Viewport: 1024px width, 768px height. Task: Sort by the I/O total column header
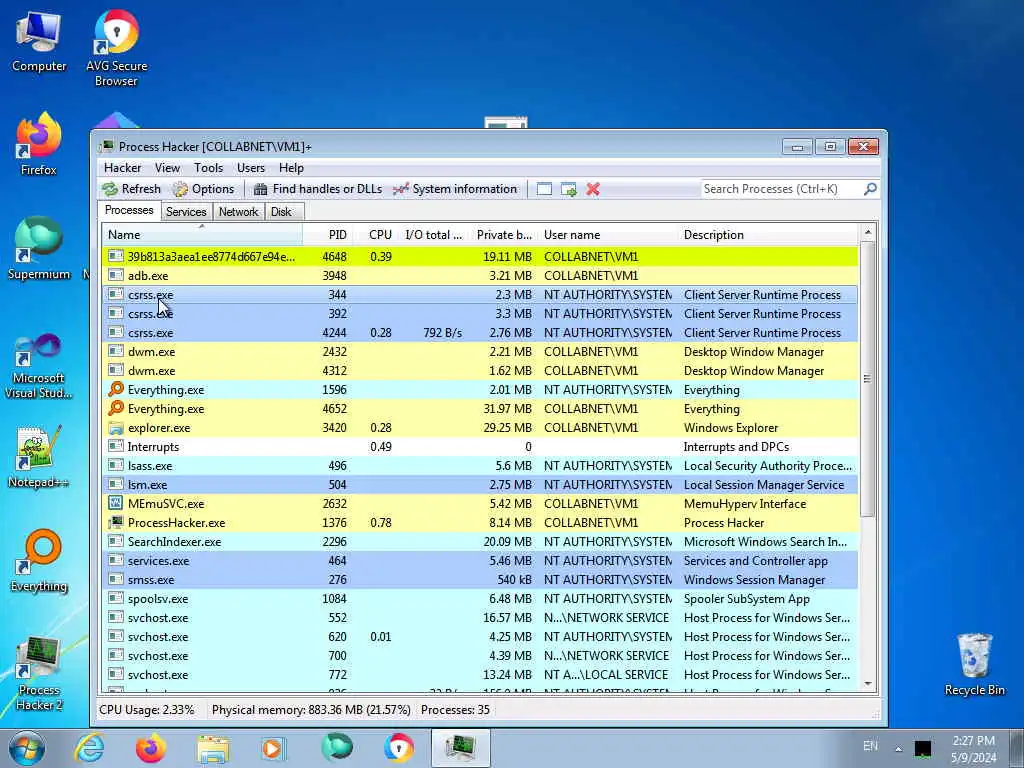433,234
